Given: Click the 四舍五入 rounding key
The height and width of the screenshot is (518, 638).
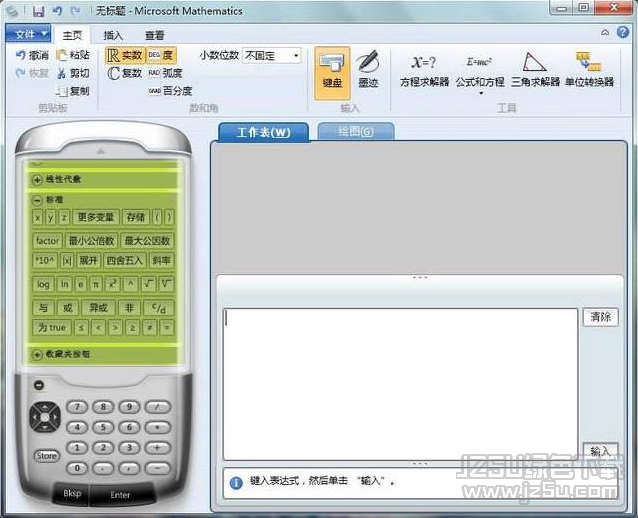Looking at the screenshot, I should click(125, 260).
